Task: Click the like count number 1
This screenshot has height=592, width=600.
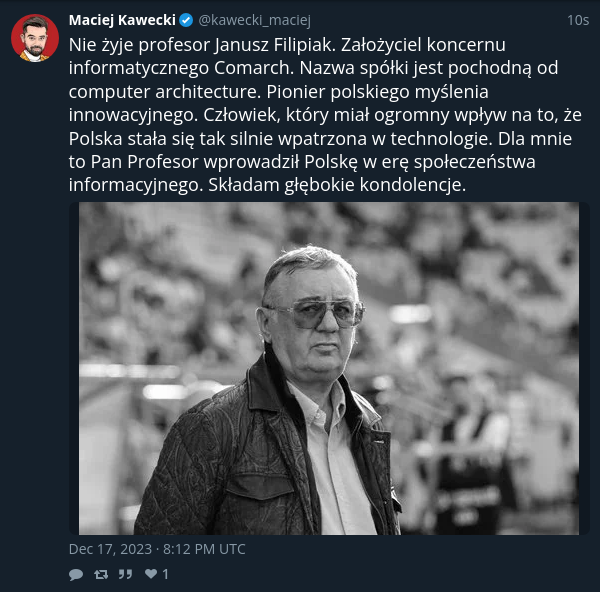Action: pos(165,574)
